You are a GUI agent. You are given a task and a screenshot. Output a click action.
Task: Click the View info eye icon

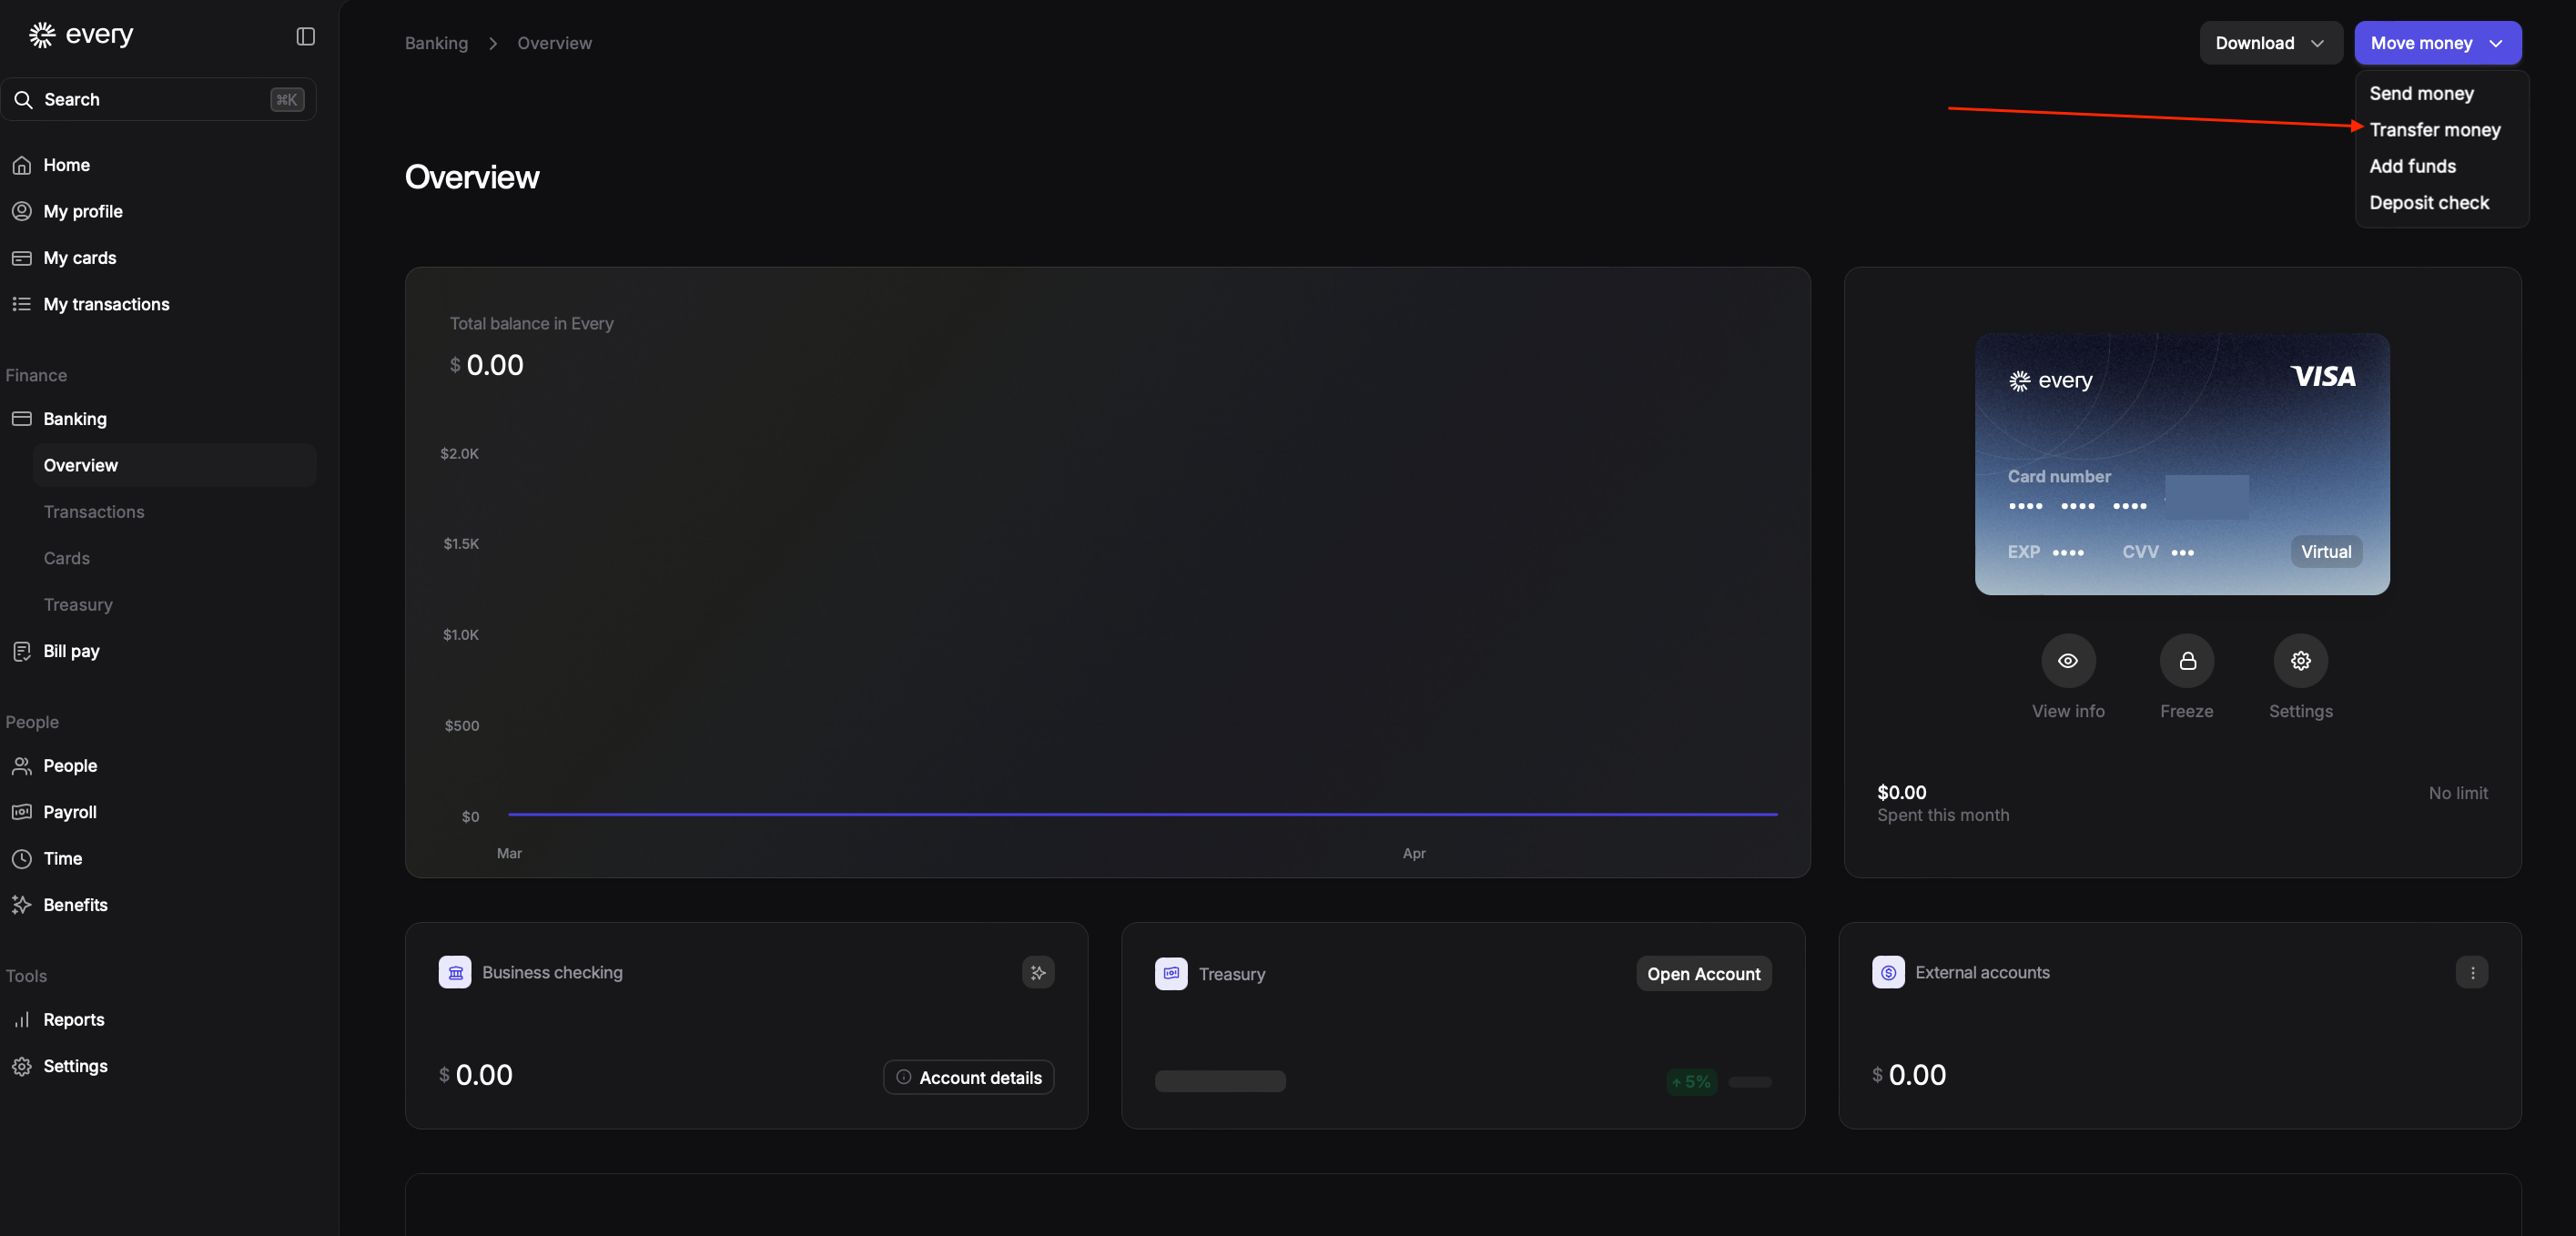point(2067,660)
